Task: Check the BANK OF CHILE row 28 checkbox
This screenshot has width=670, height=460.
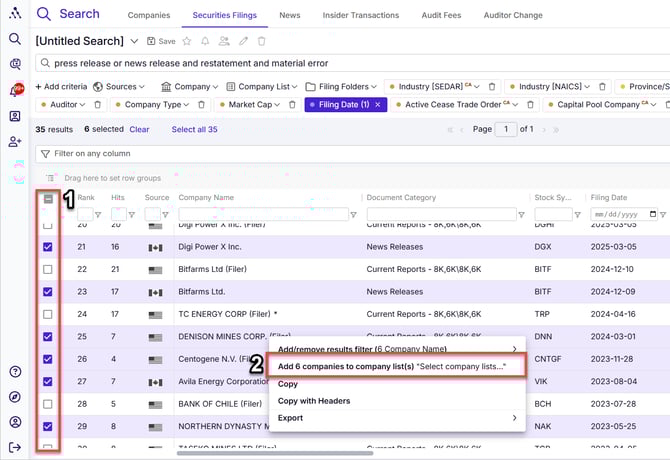Action: tap(48, 404)
